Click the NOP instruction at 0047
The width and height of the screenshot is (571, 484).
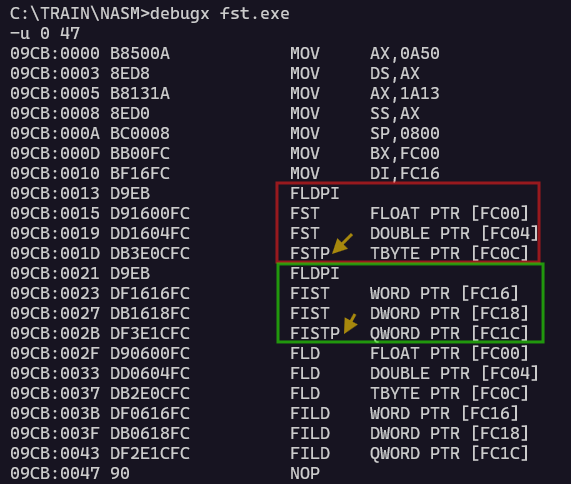click(x=305, y=473)
